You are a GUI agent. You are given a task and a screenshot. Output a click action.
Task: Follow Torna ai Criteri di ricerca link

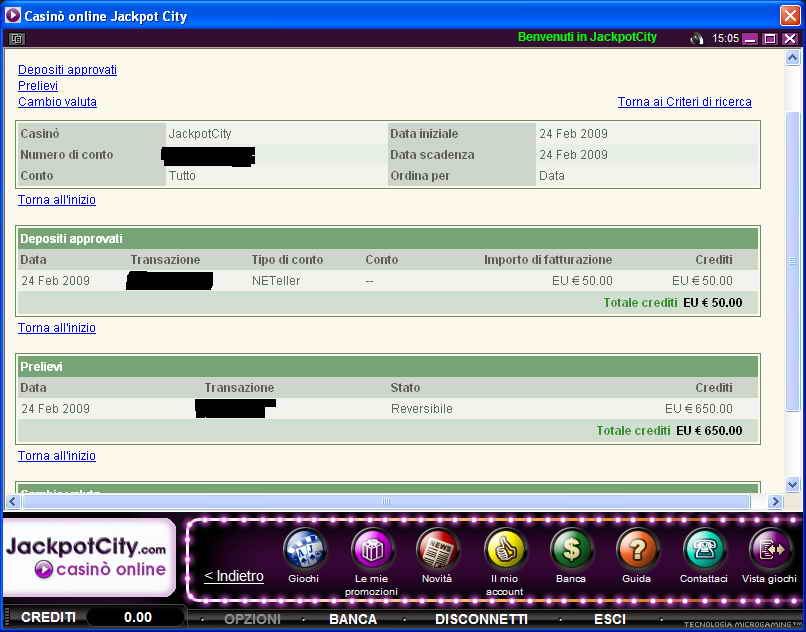point(685,102)
